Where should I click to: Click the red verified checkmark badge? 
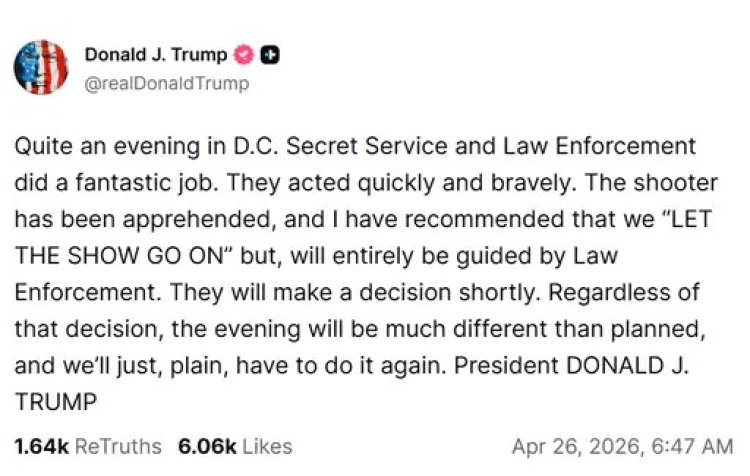(x=243, y=56)
